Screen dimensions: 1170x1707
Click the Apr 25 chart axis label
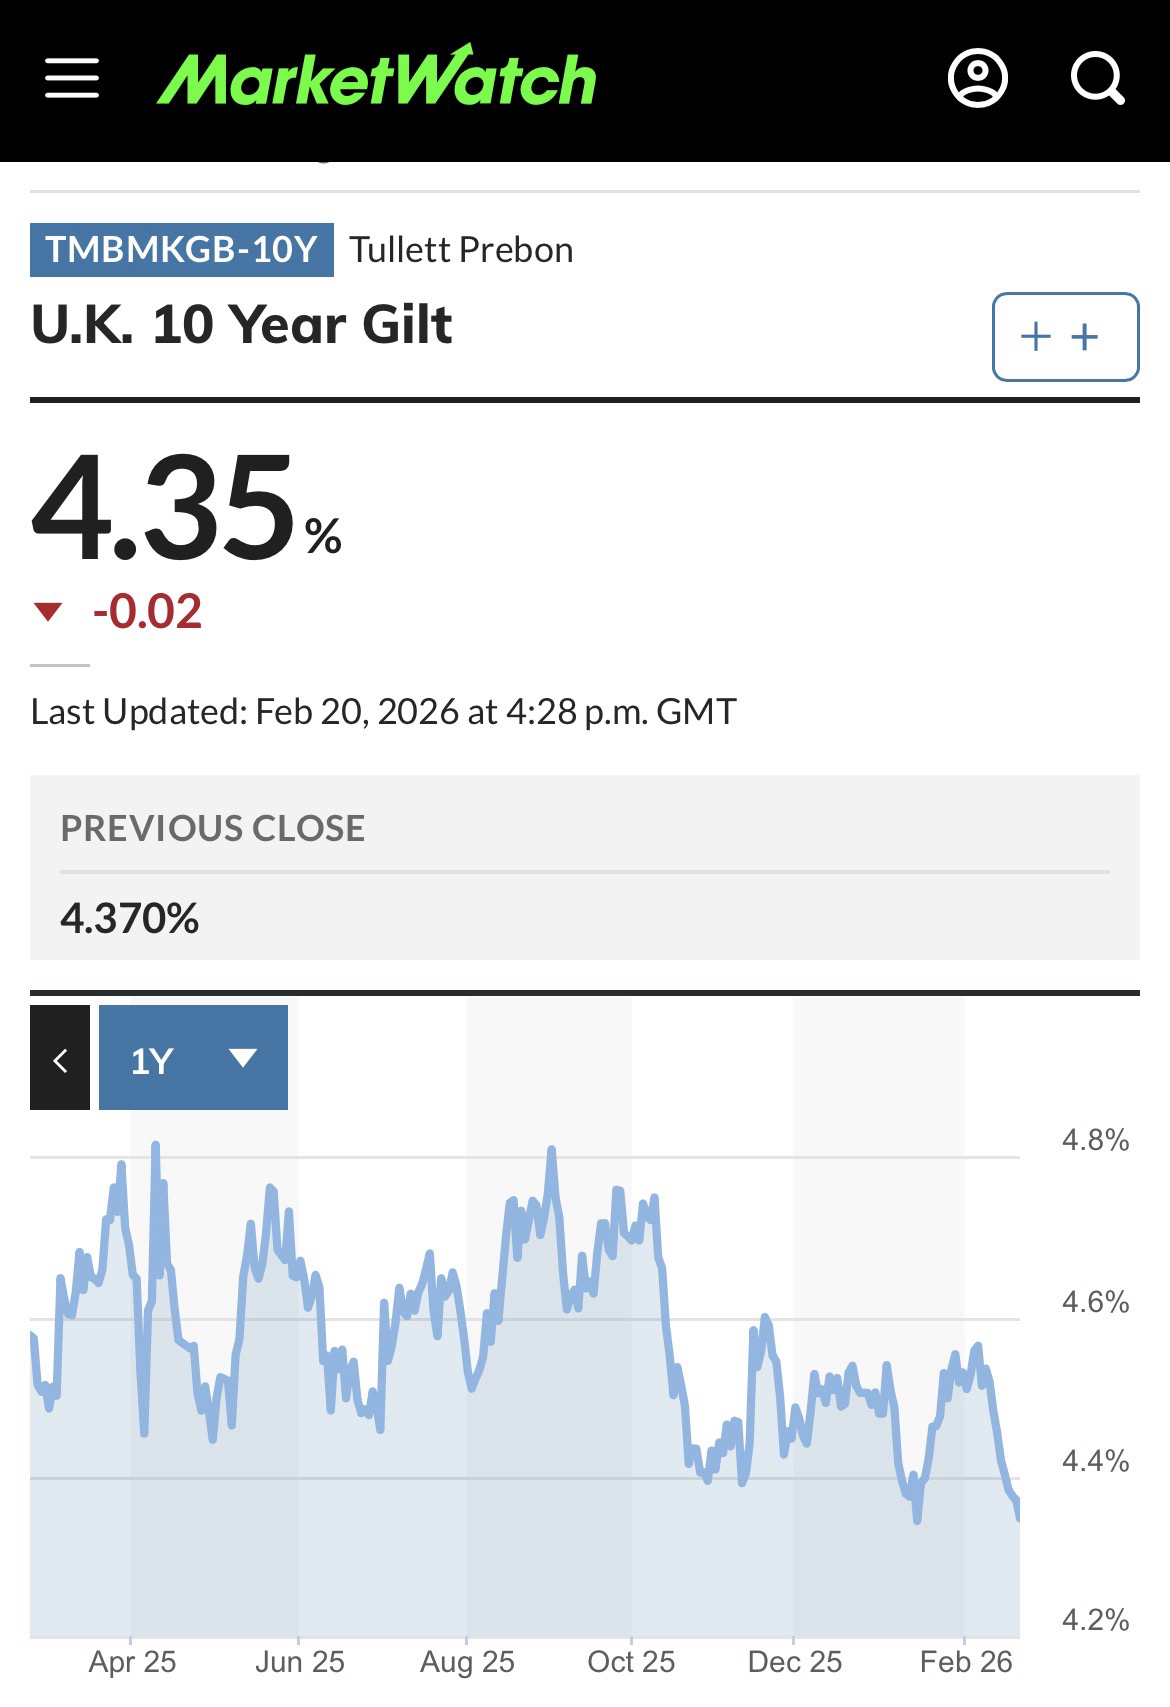(x=132, y=1662)
